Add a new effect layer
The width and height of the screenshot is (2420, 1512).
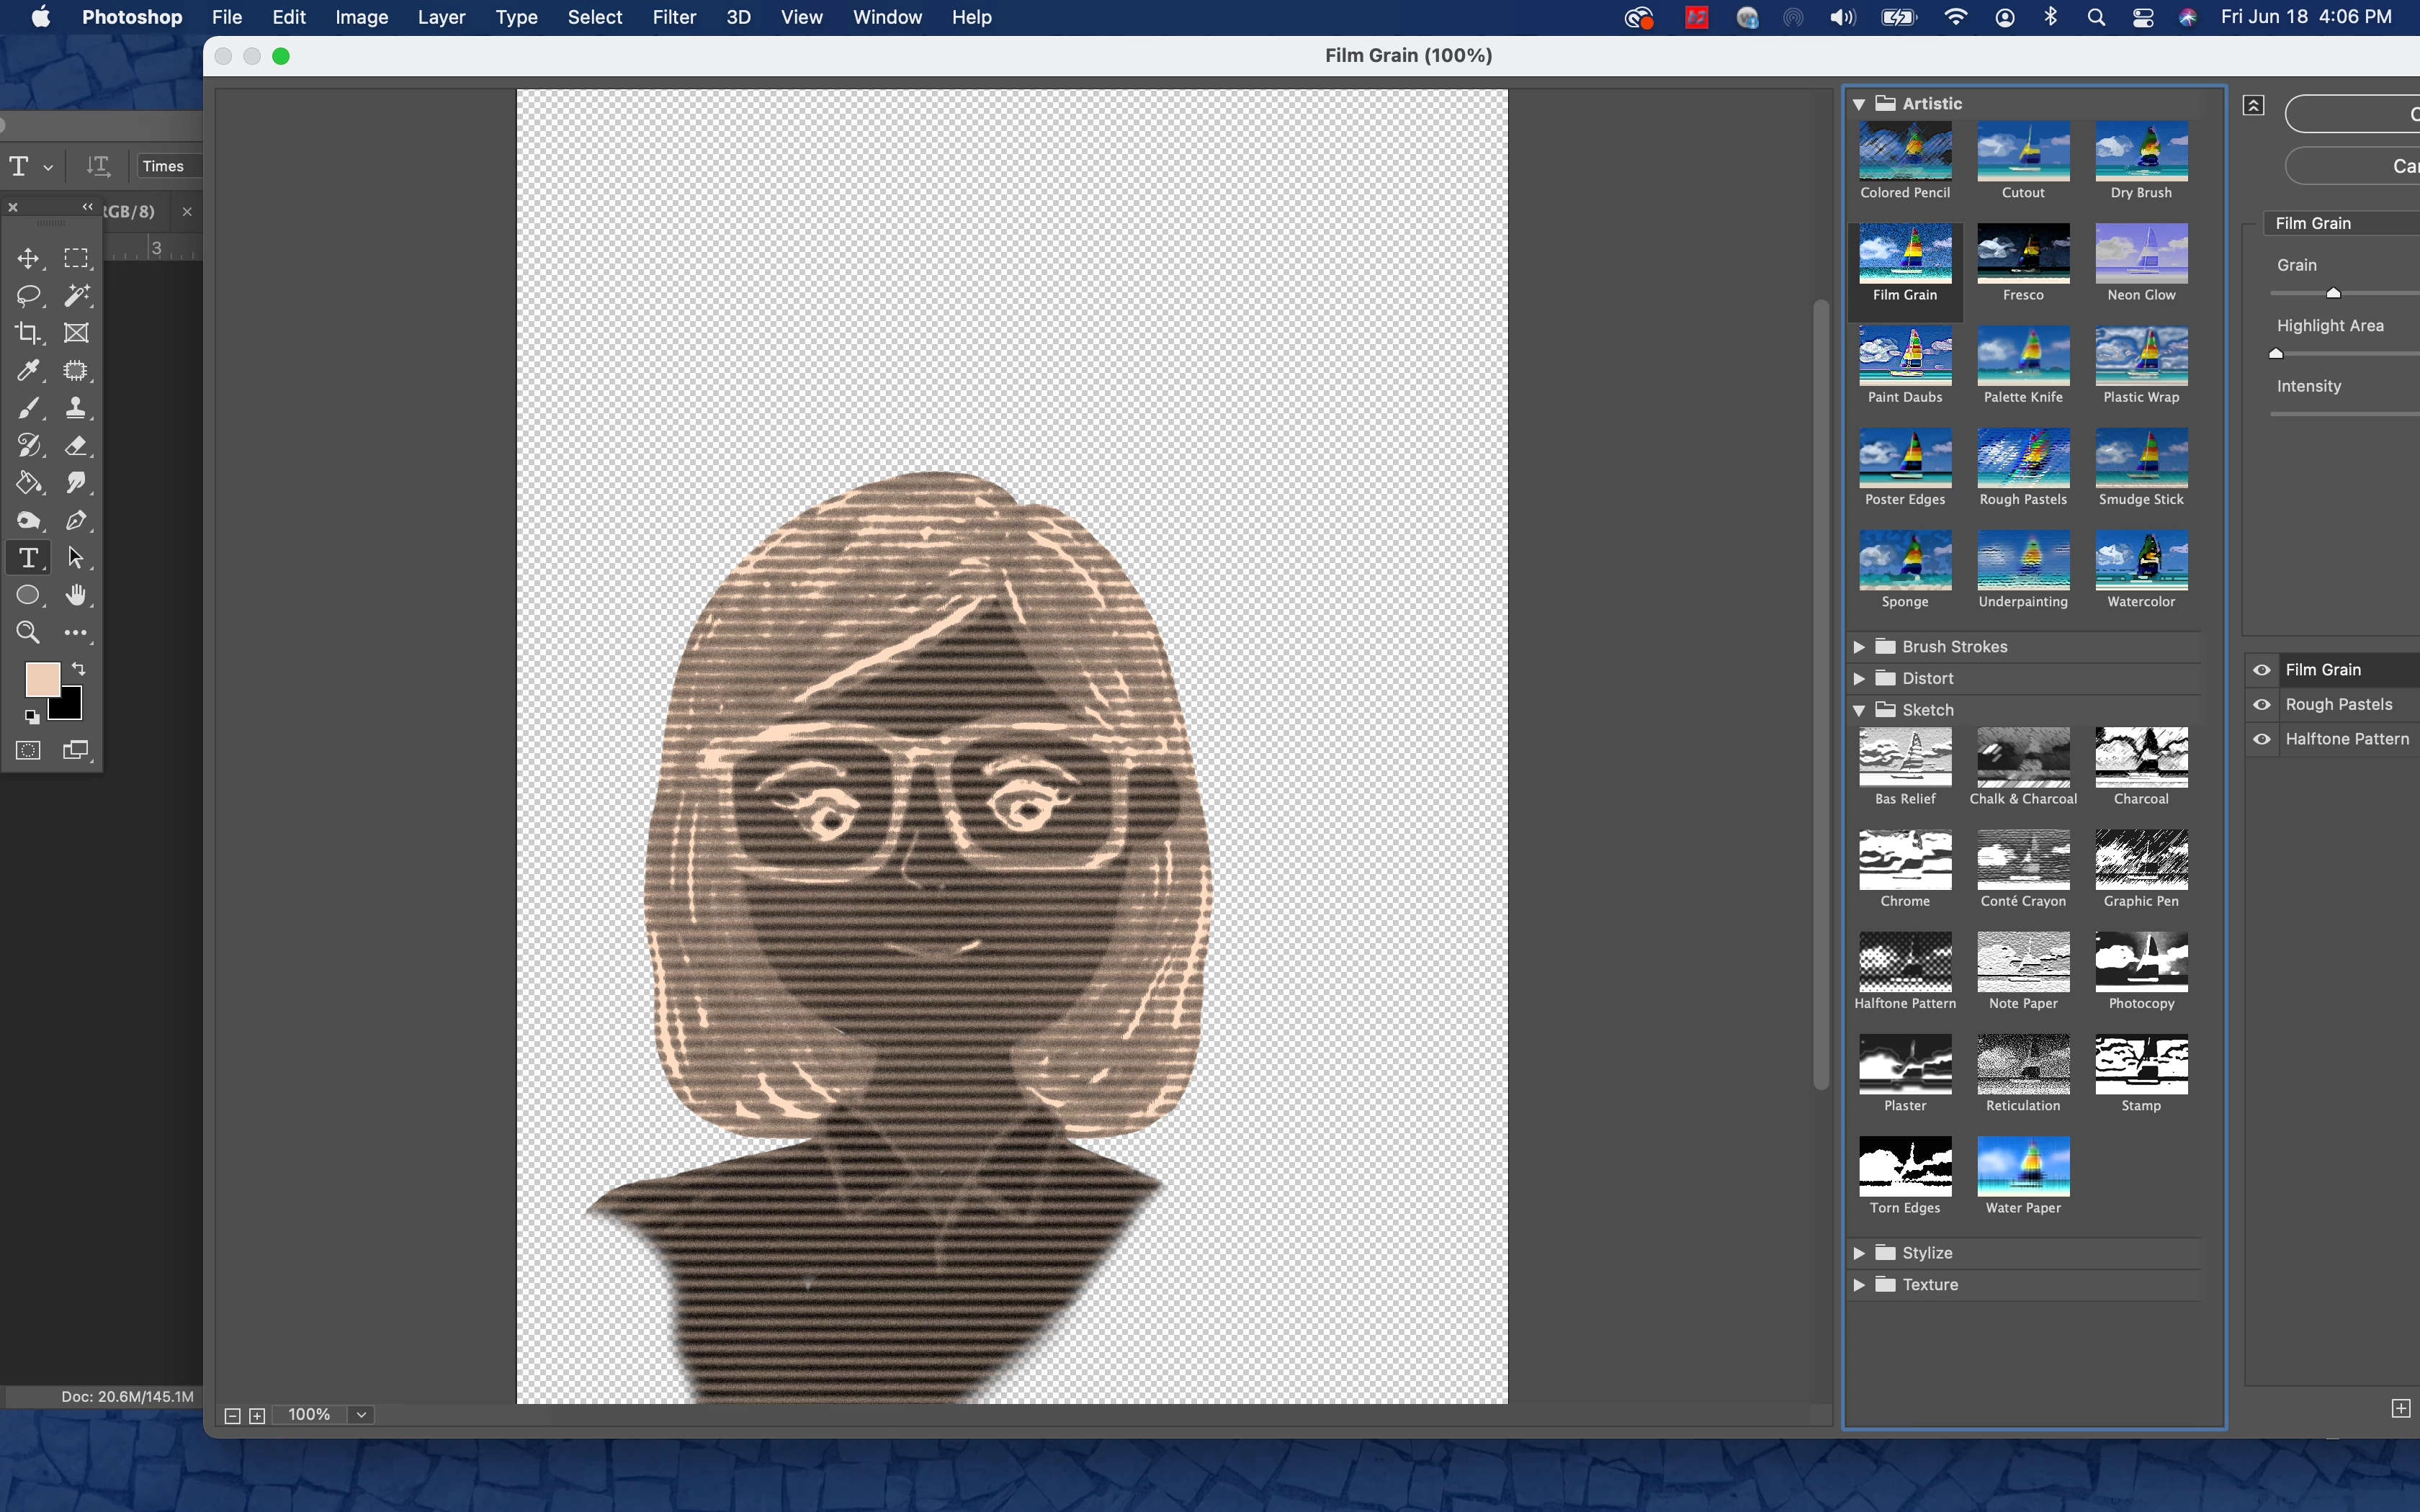[x=2400, y=1408]
